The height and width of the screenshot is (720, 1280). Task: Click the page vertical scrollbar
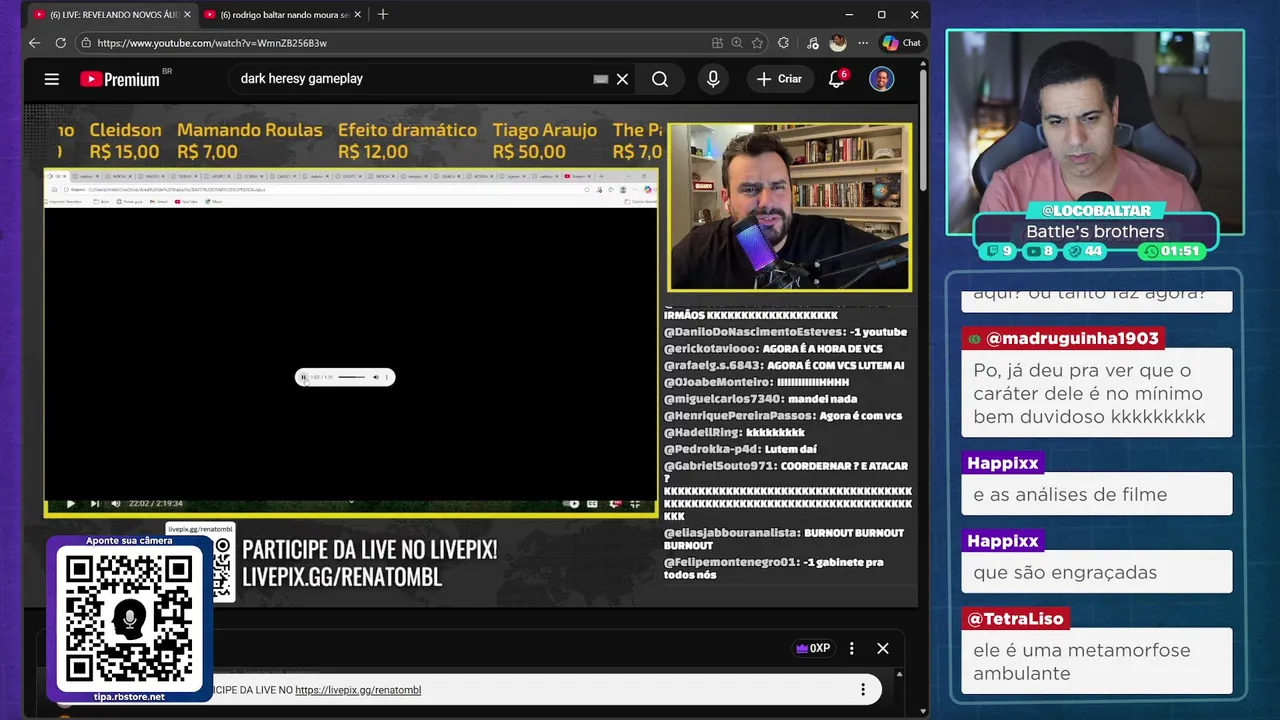pos(923,130)
